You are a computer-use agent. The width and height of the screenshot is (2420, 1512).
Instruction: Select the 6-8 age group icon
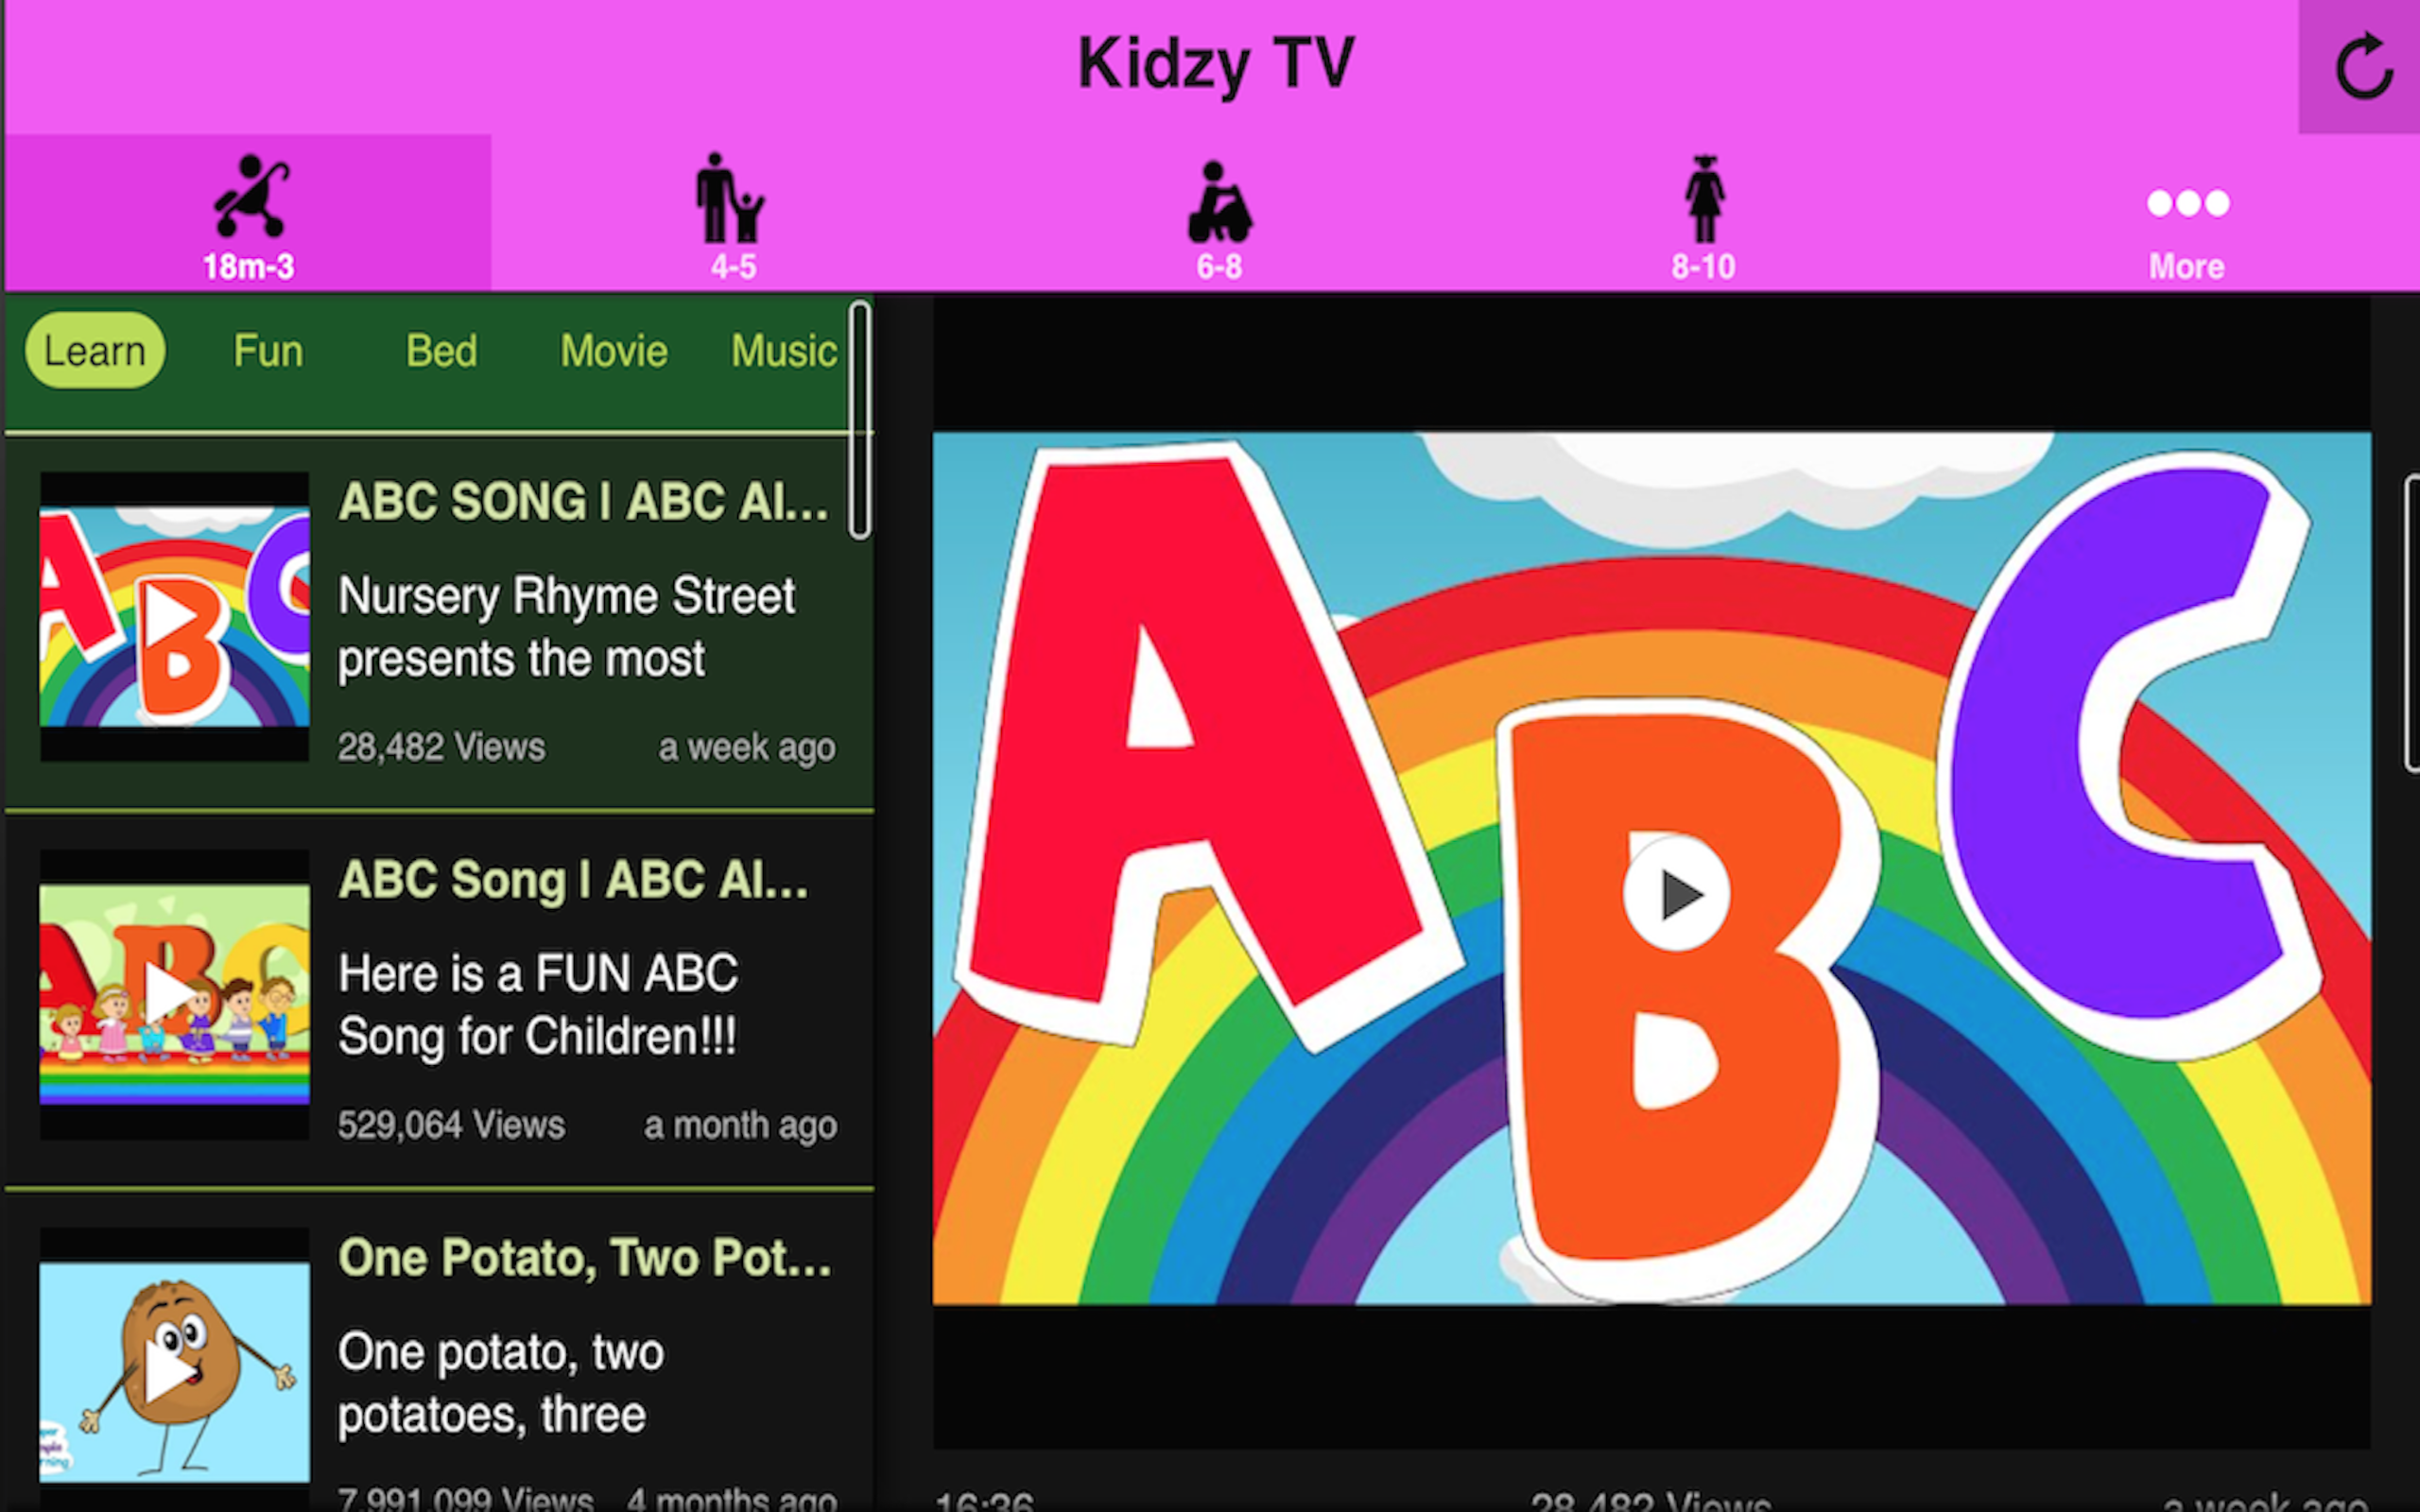coord(1221,205)
